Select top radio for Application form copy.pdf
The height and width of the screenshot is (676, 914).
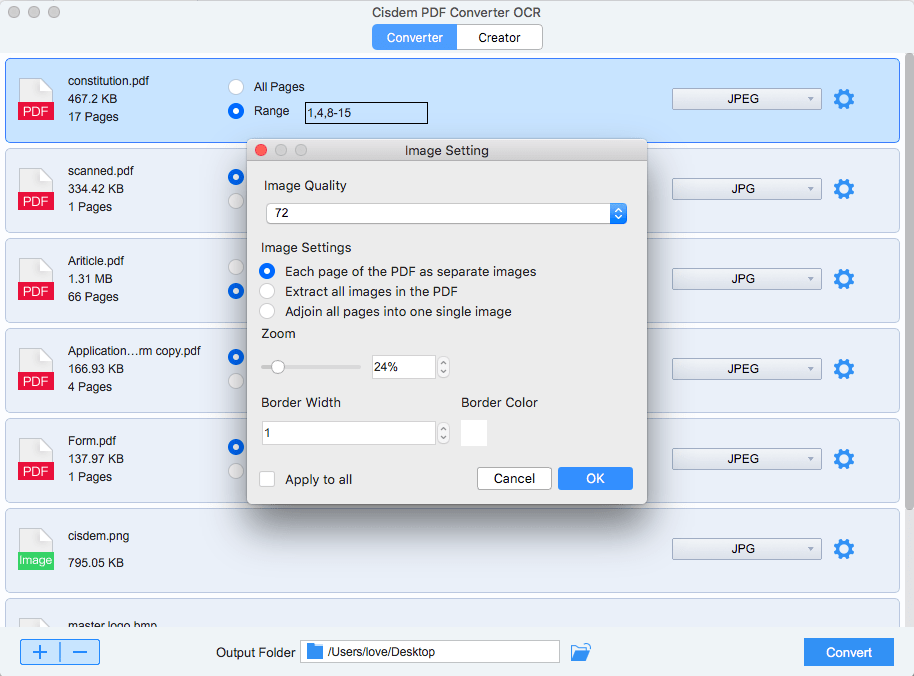point(236,357)
